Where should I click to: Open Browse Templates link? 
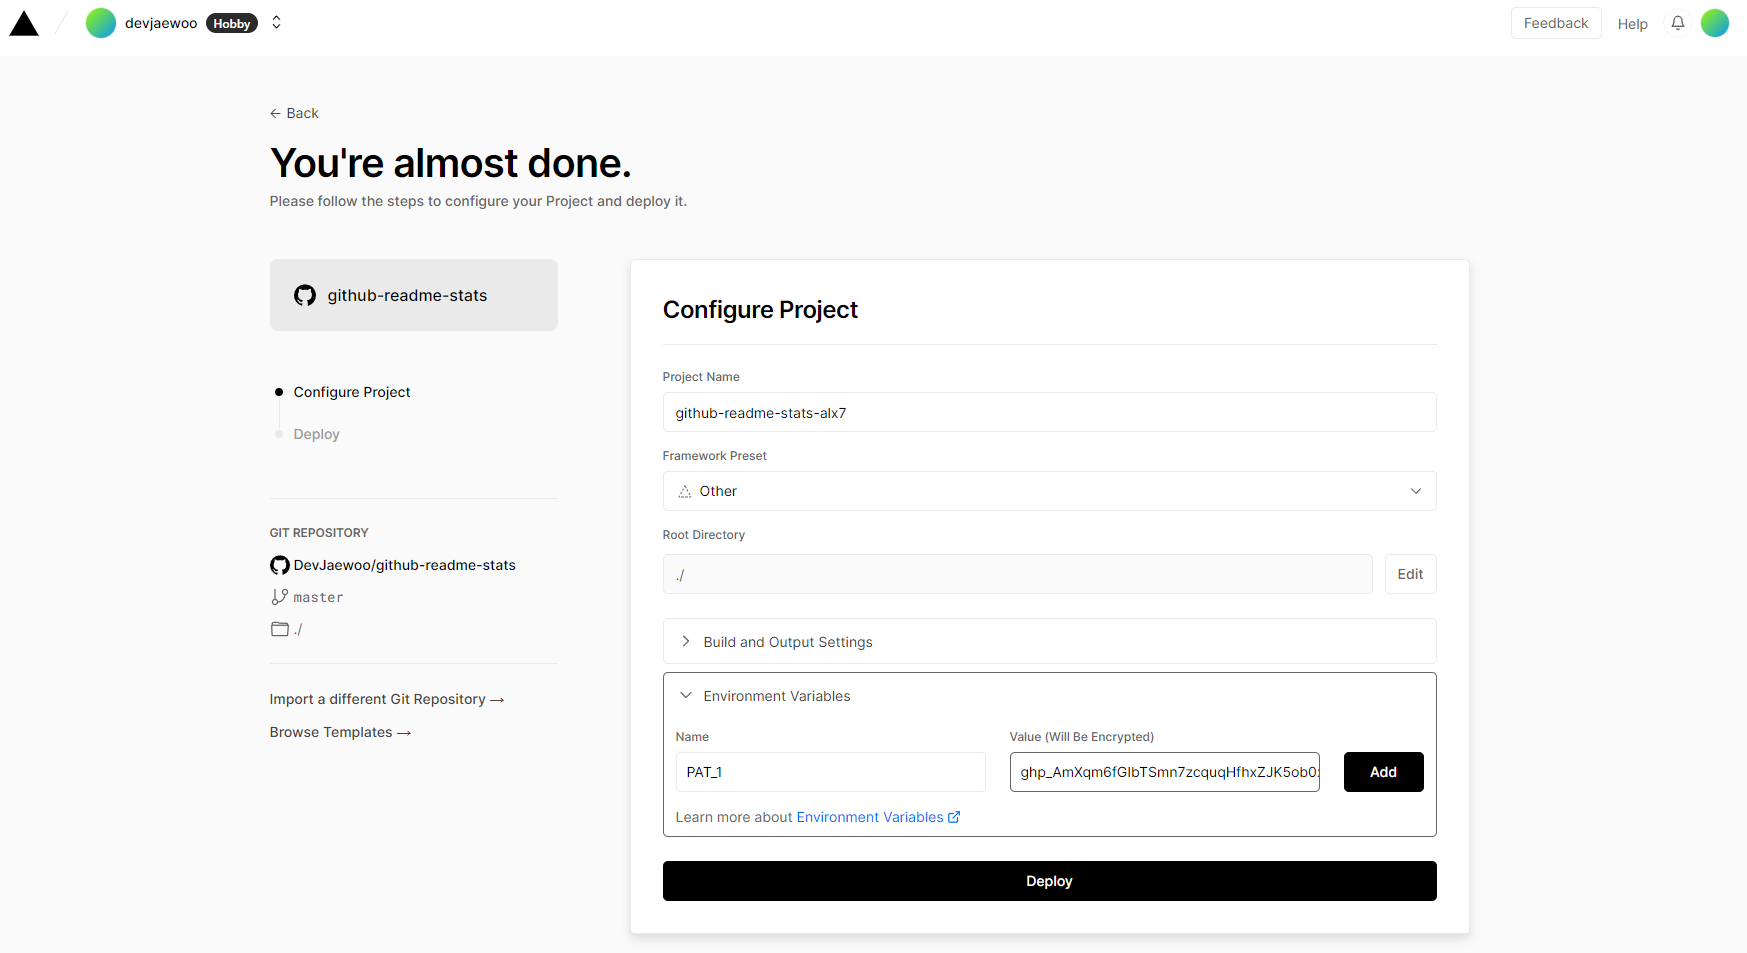click(340, 732)
